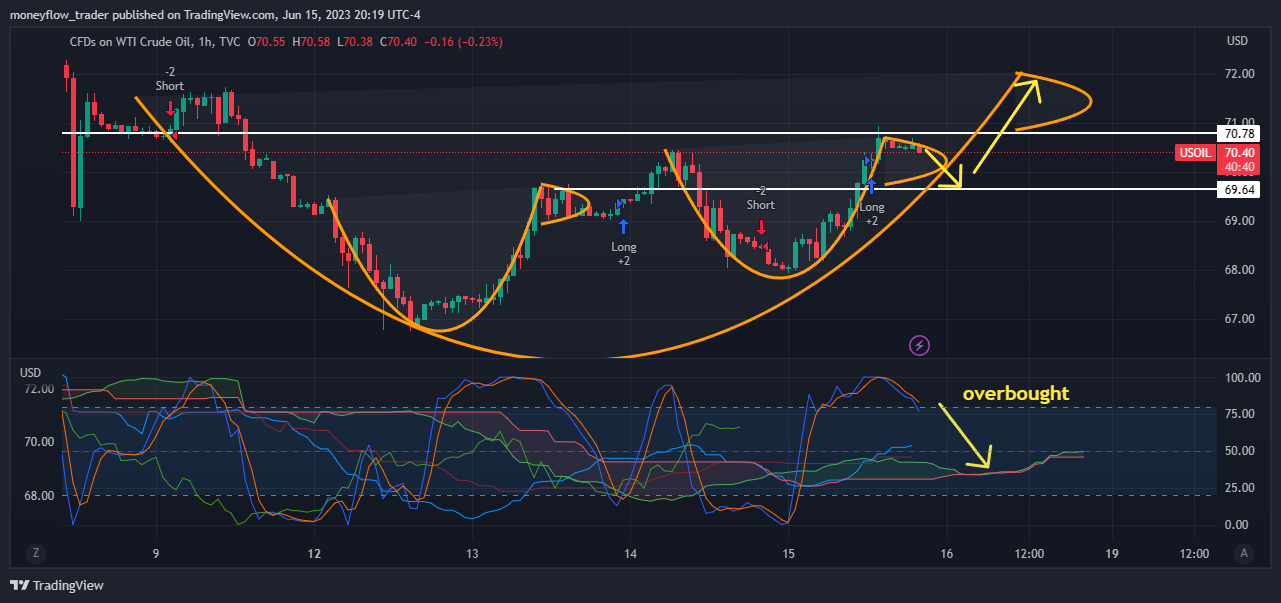Click the Z timezone button below the chart

pos(35,553)
